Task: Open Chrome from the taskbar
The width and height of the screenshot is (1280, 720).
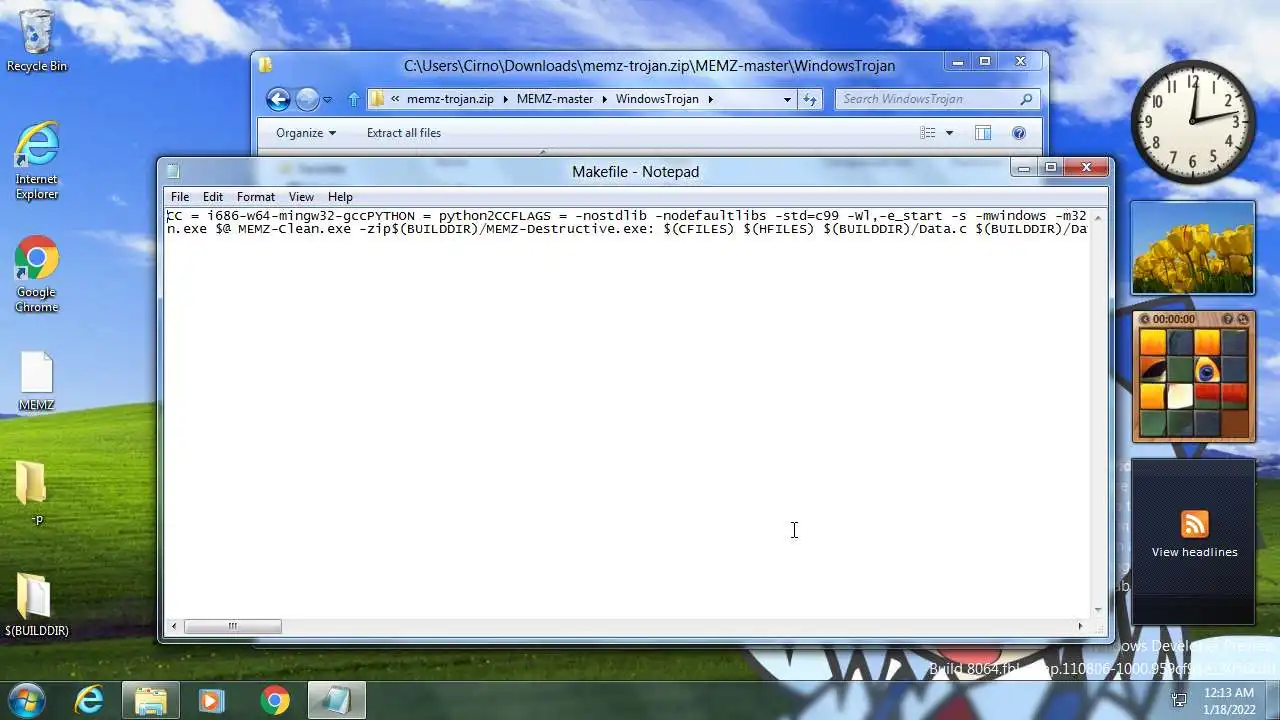Action: (x=274, y=701)
